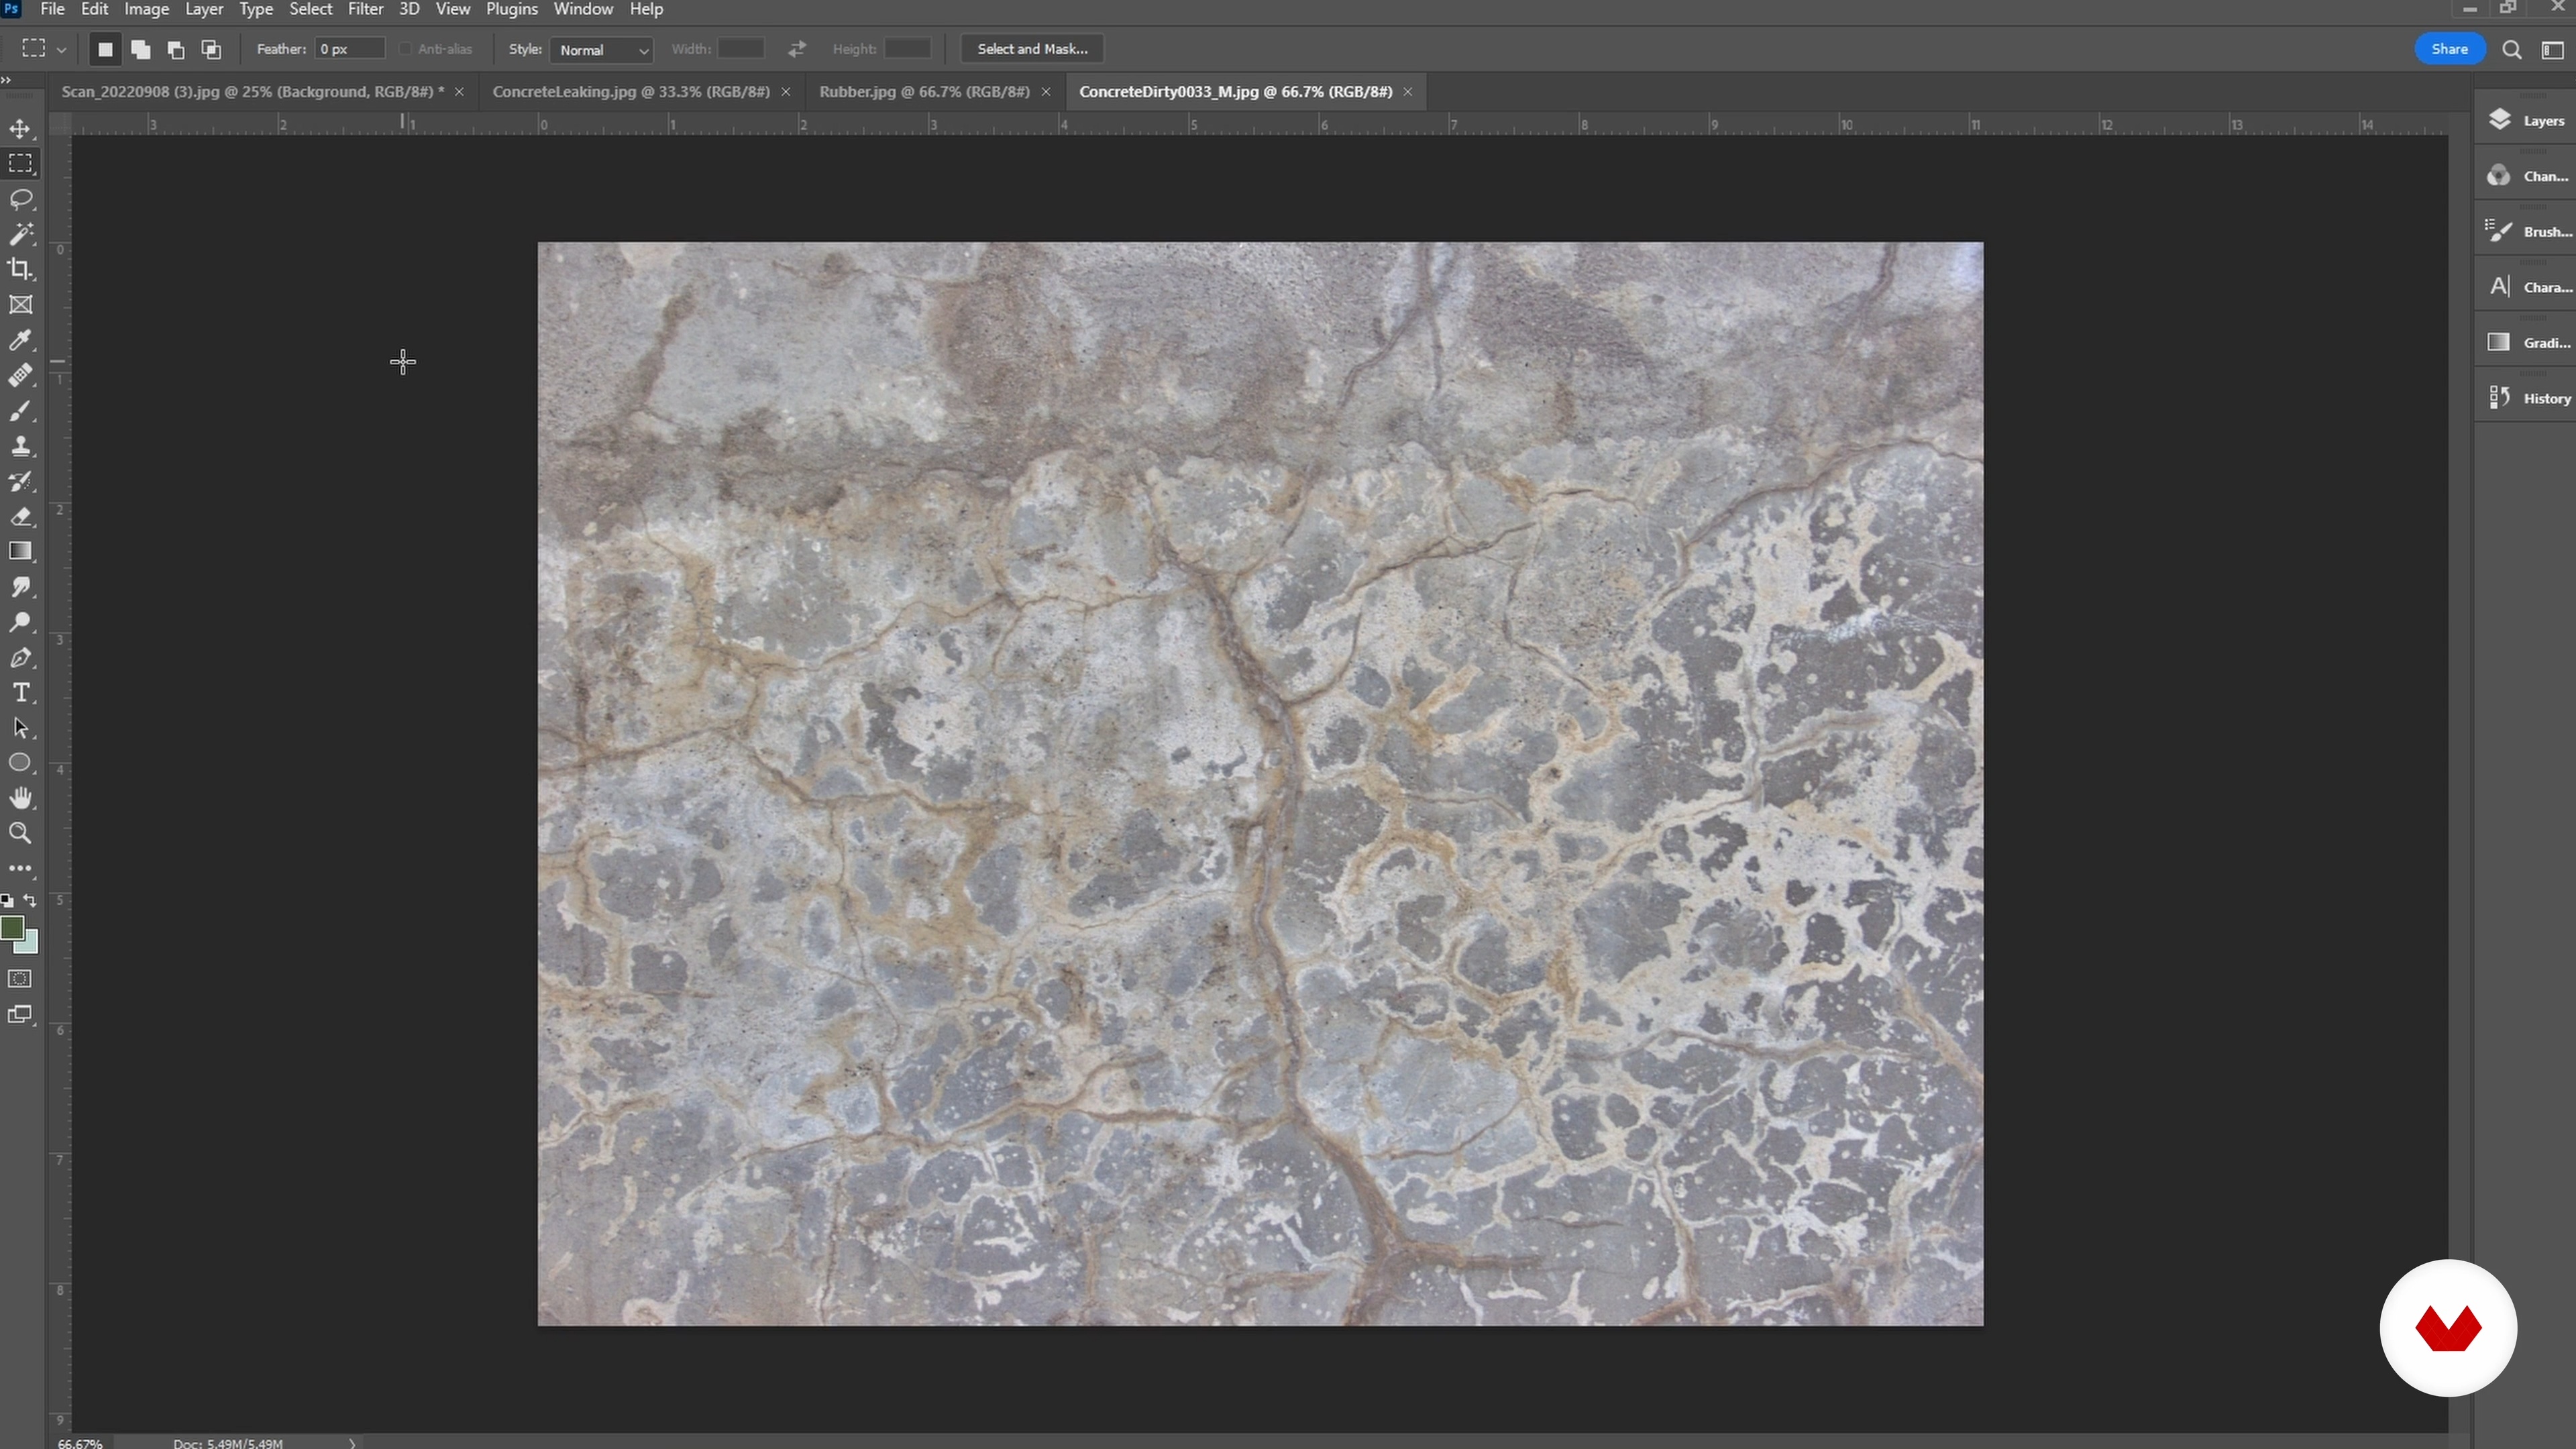The height and width of the screenshot is (1449, 2576).
Task: Select the Magic Wand tool
Action: 20,234
